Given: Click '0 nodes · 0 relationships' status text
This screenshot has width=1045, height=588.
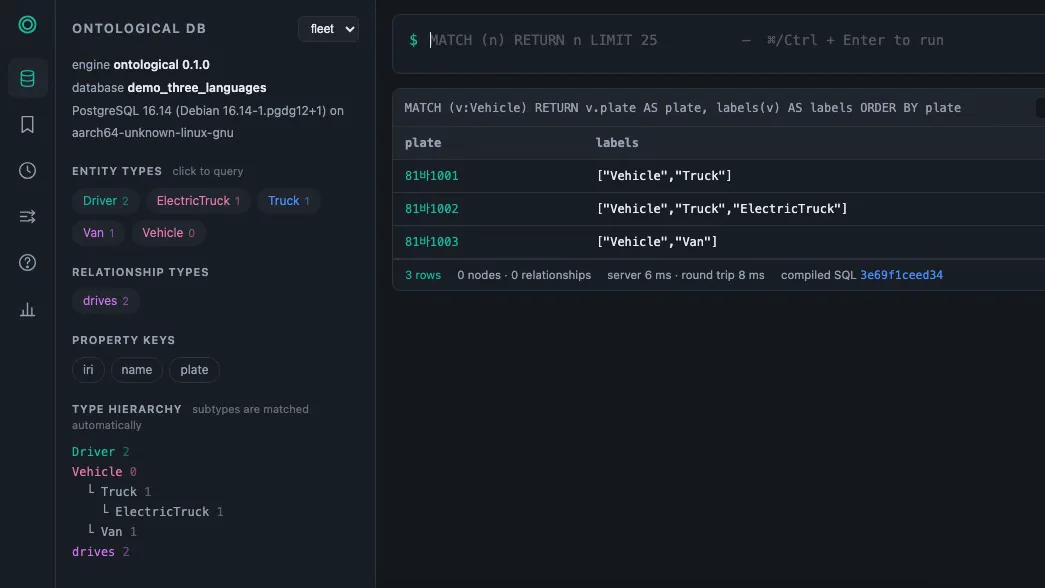Looking at the screenshot, I should coord(524,275).
